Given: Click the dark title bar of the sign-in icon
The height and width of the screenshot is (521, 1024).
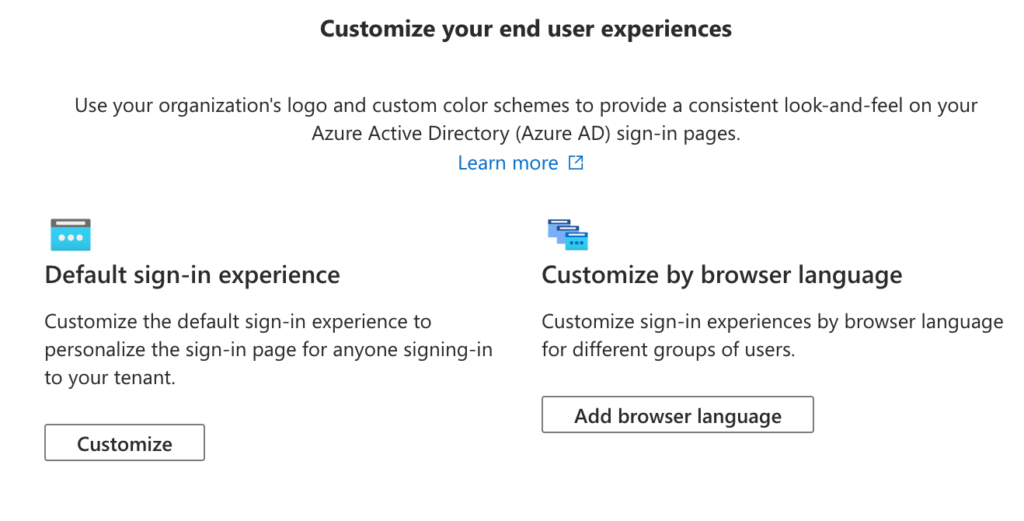Looking at the screenshot, I should coord(71,223).
